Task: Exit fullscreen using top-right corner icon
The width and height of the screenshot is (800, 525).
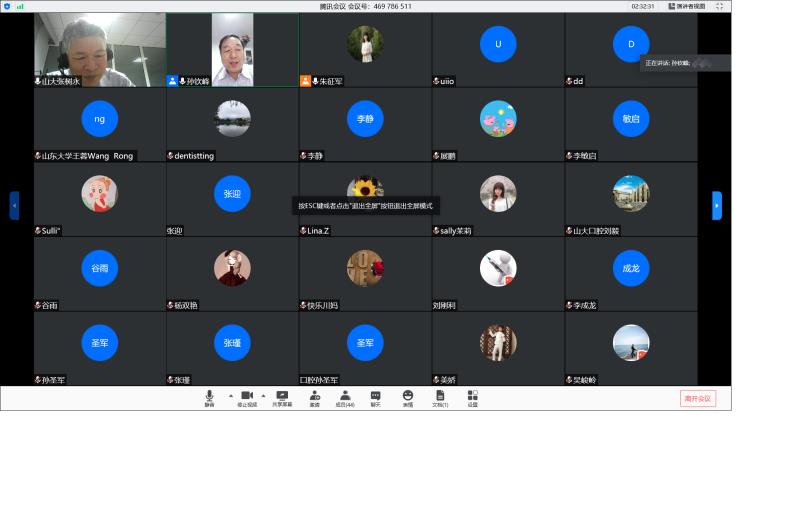Action: pos(719,6)
